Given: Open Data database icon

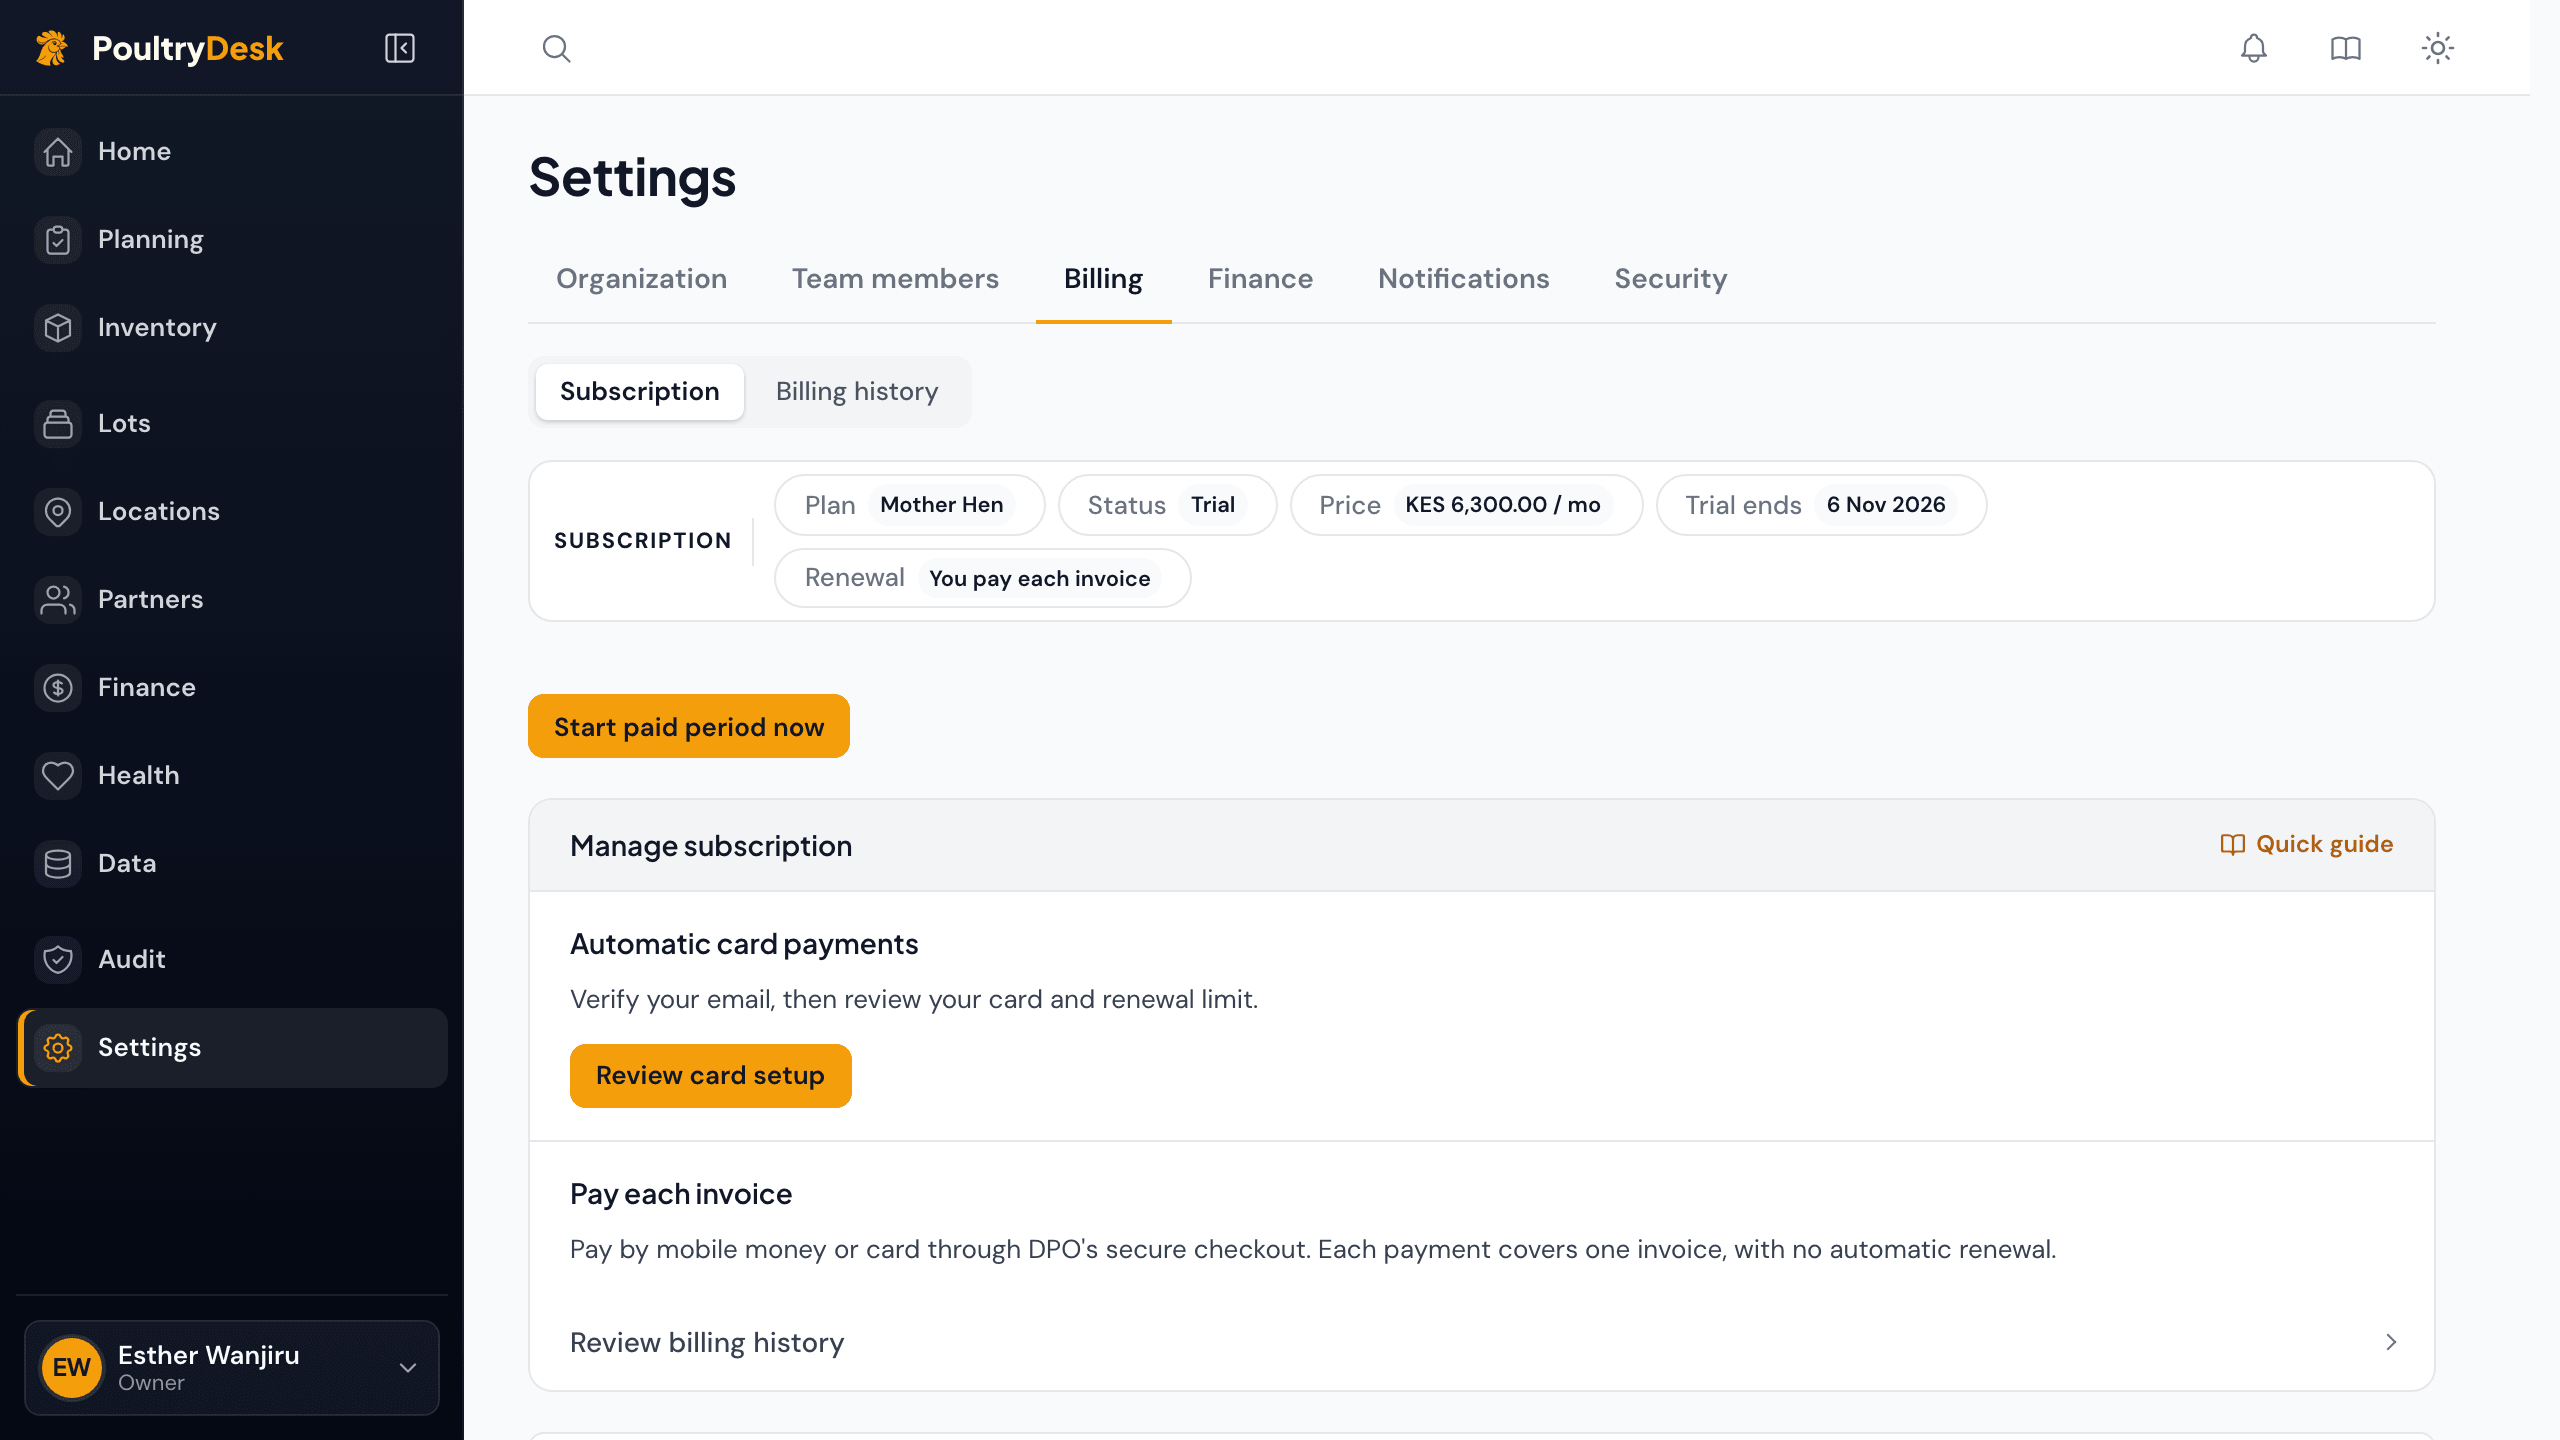Looking at the screenshot, I should [x=58, y=864].
